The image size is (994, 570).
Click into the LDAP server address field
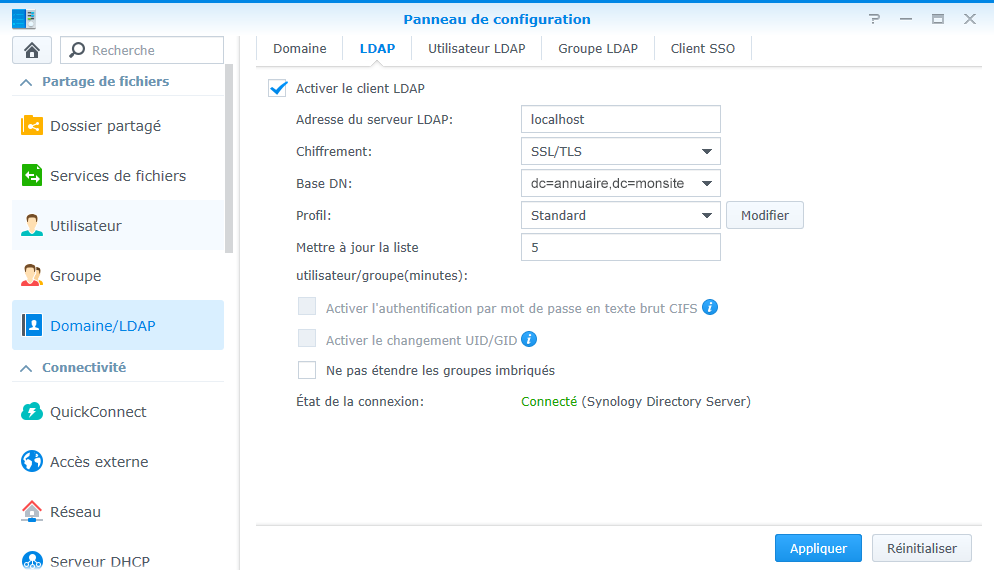coord(621,119)
